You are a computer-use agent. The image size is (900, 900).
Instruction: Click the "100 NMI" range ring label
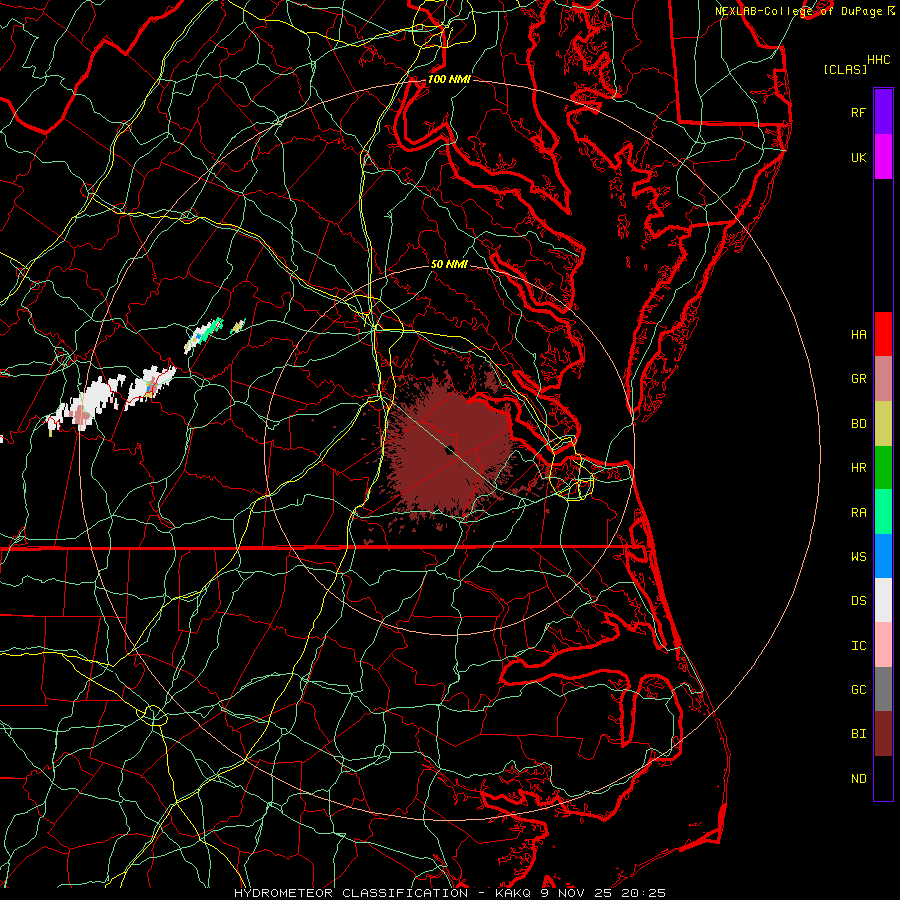pos(449,79)
